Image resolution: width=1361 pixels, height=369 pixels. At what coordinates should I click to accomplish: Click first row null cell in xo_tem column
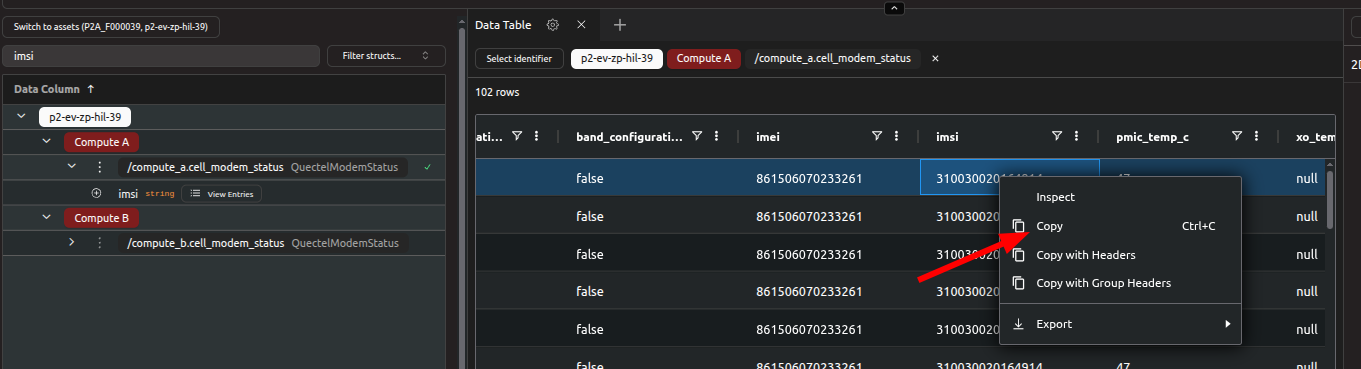coord(1307,178)
